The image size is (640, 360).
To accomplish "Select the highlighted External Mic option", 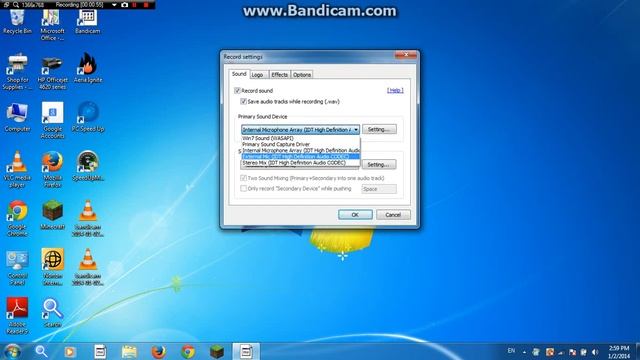I will pyautogui.click(x=301, y=156).
